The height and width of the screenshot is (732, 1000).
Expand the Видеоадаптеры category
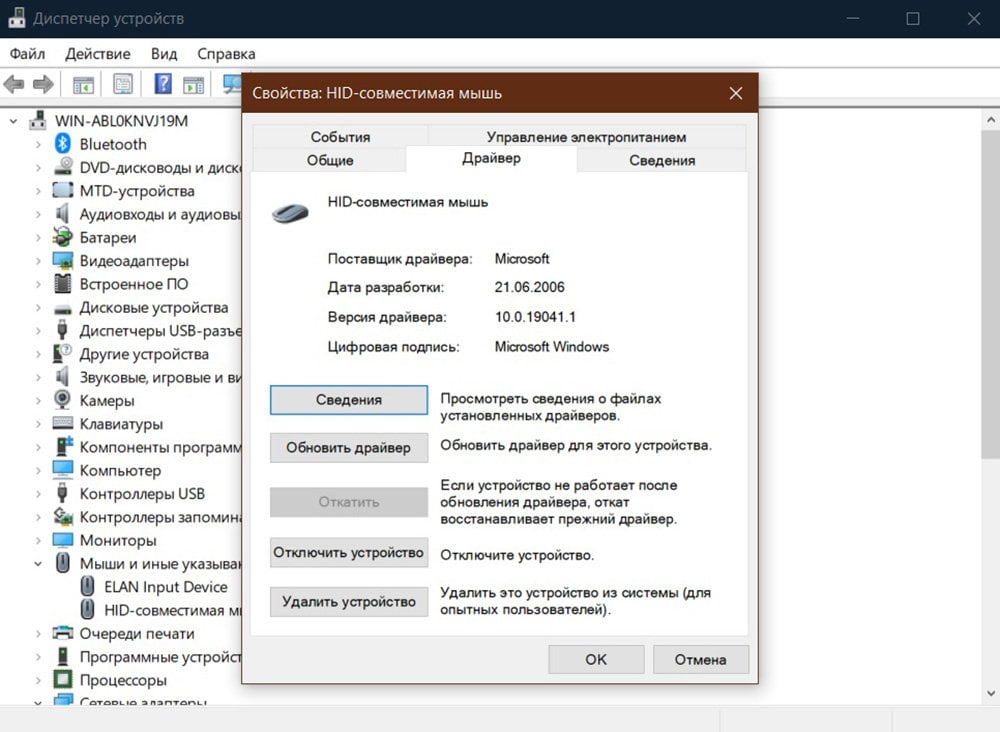[38, 260]
